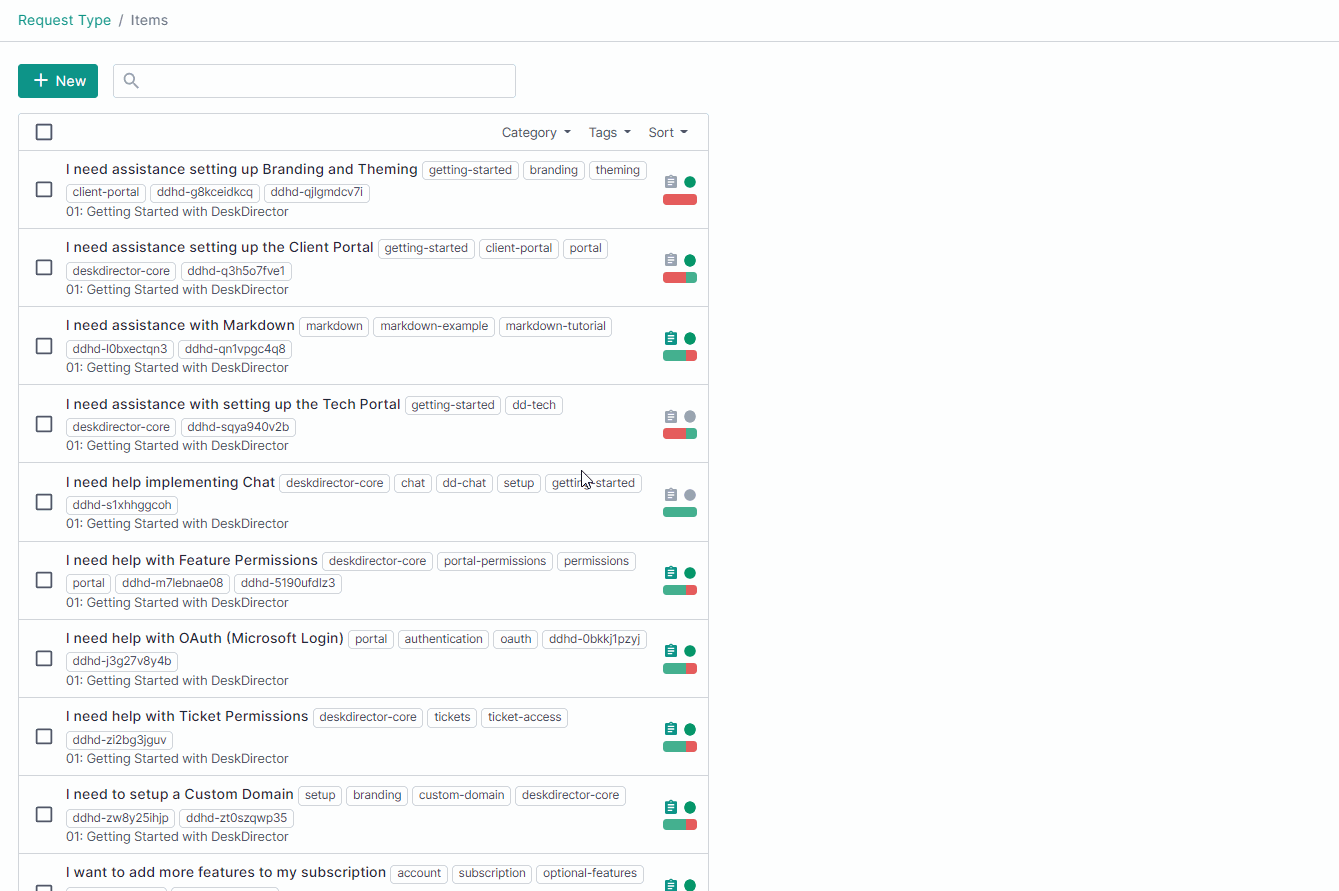Screen dimensions: 1339x891
Task: Open 'I need to setup a Custom Domain'
Action: tap(180, 794)
